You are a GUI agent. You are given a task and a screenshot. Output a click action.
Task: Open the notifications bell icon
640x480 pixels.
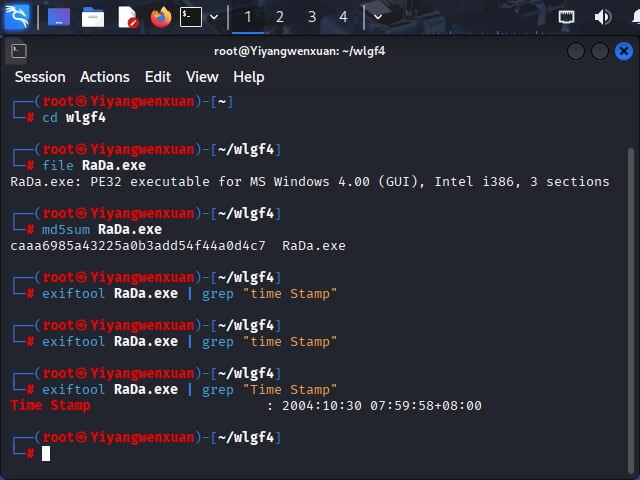(x=636, y=17)
